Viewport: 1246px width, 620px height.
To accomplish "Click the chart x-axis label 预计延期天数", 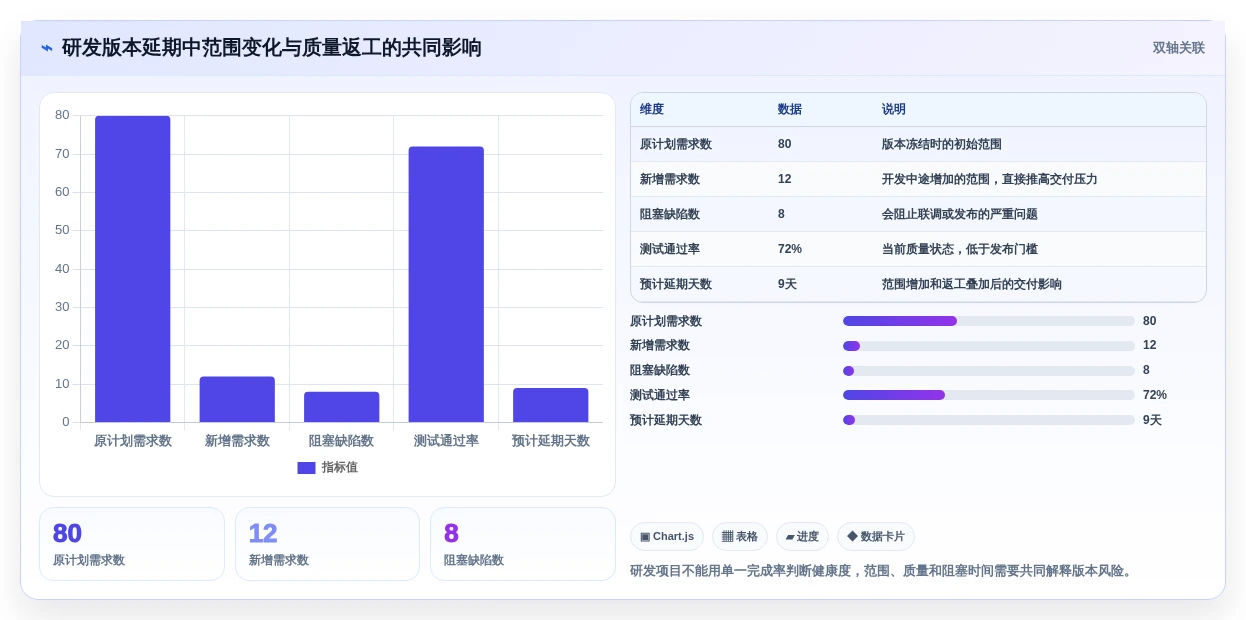I will [551, 441].
